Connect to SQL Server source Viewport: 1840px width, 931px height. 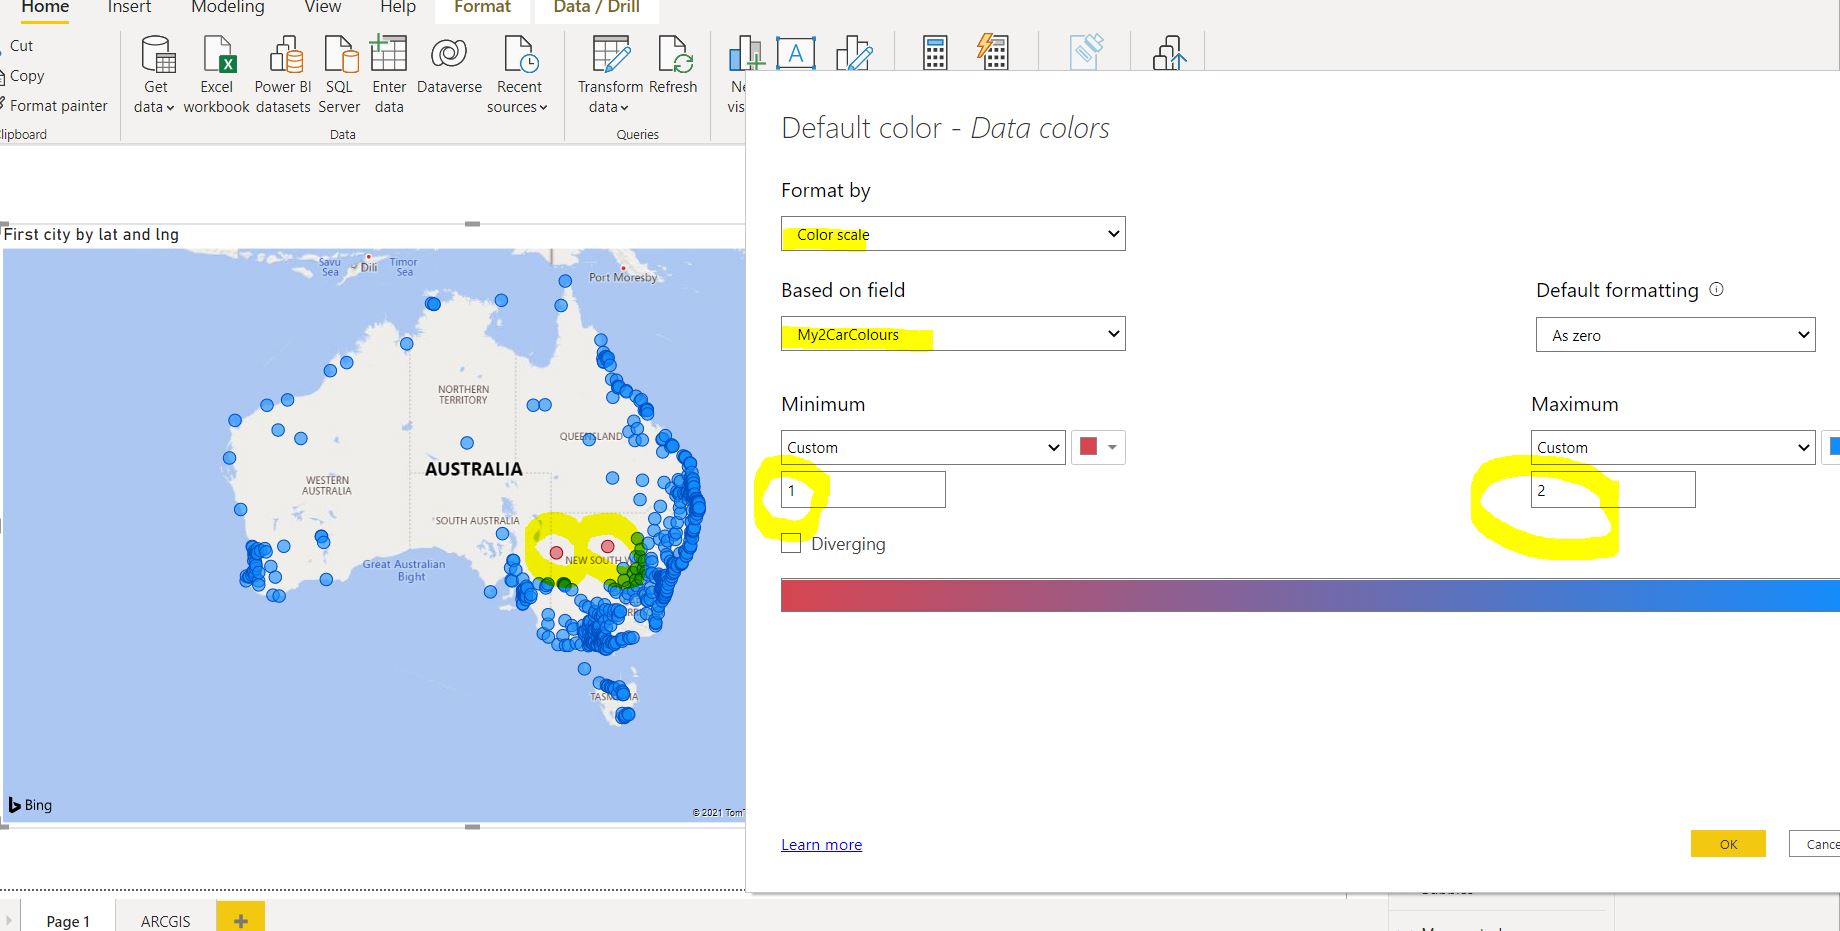click(339, 75)
